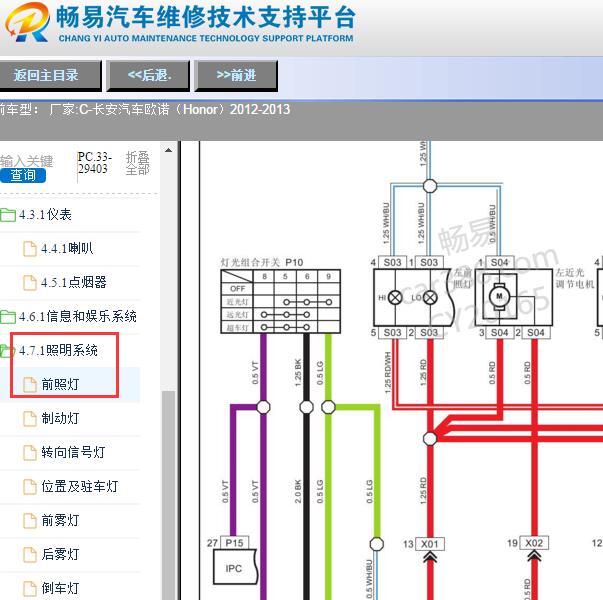Open 4.3.1仪表 tree entry
Viewport: 603px width, 600px height.
(45, 215)
